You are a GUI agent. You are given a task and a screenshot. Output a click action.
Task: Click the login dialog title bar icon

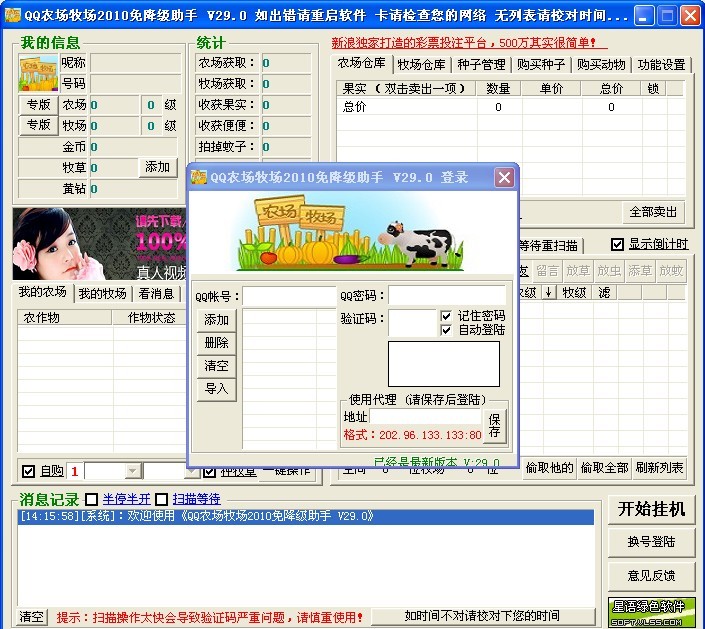[x=199, y=177]
